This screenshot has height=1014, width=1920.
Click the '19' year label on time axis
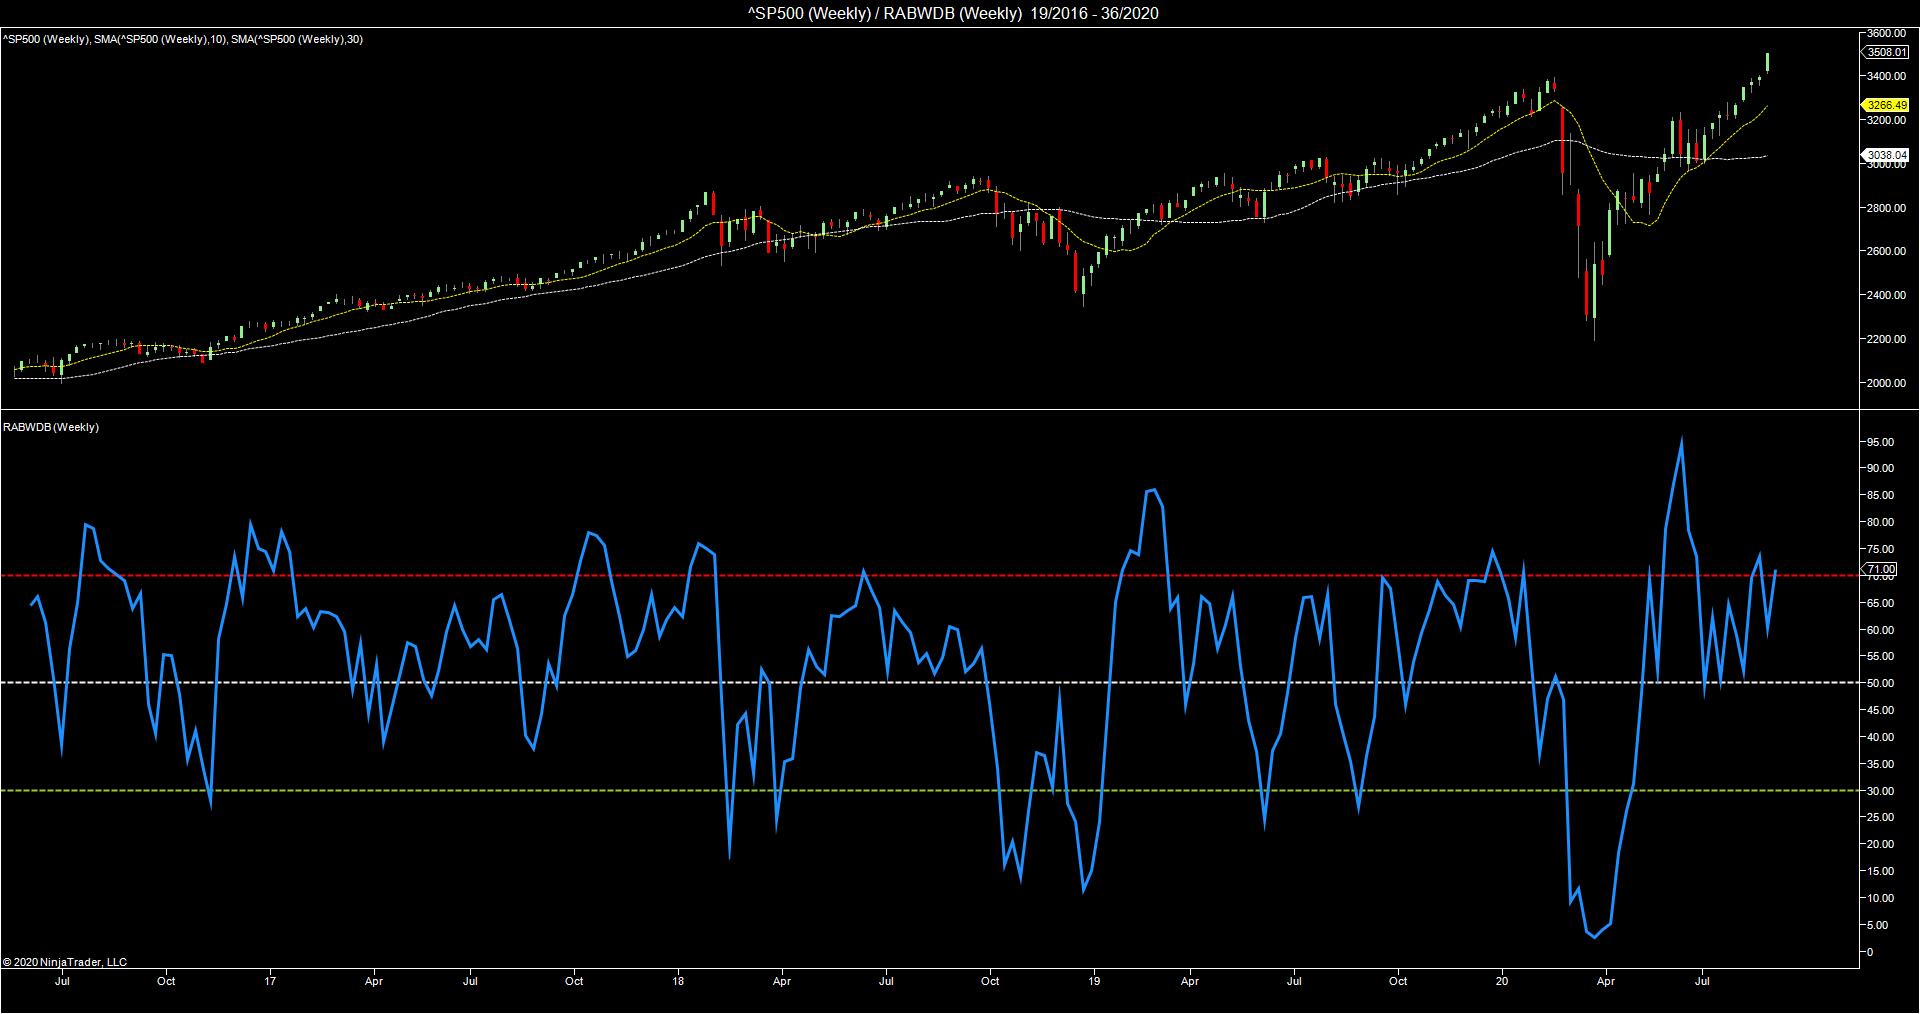1094,981
